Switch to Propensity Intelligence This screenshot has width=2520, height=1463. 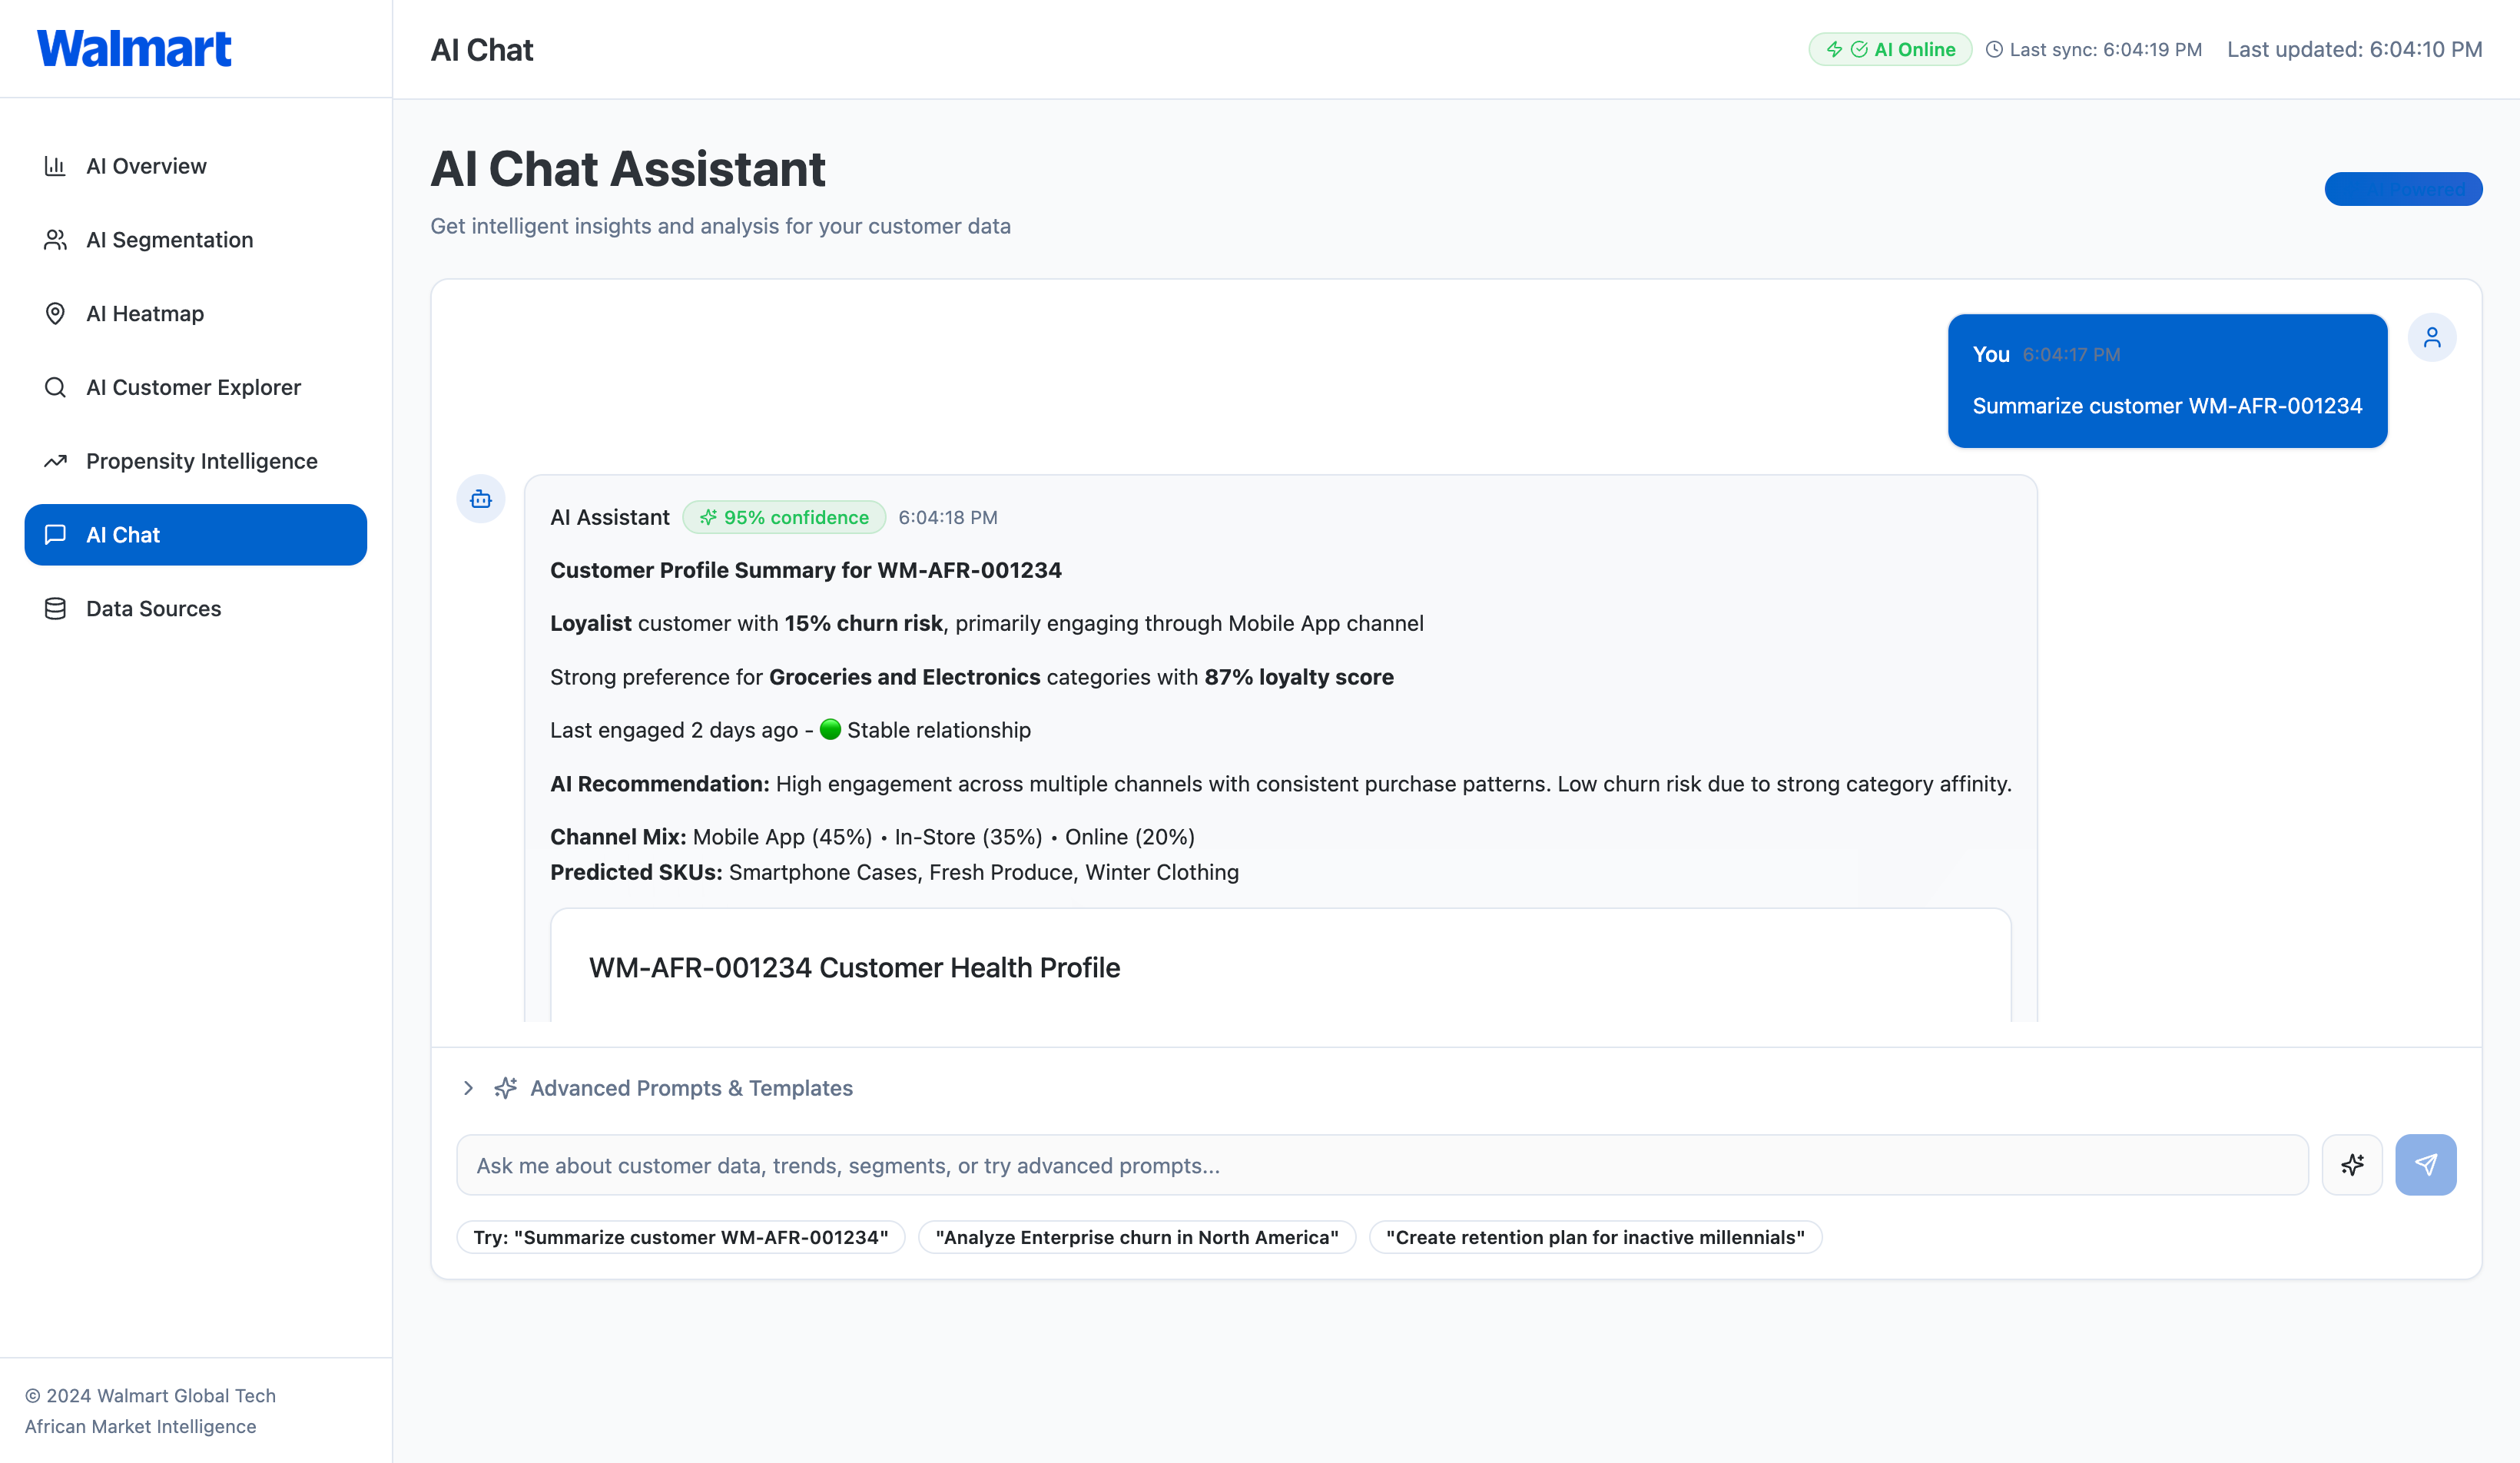coord(196,461)
